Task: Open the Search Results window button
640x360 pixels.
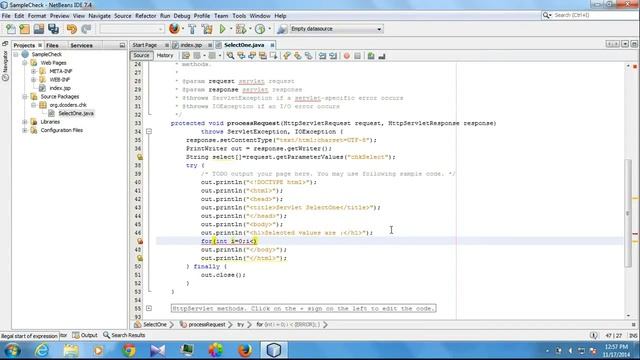Action: [124, 335]
